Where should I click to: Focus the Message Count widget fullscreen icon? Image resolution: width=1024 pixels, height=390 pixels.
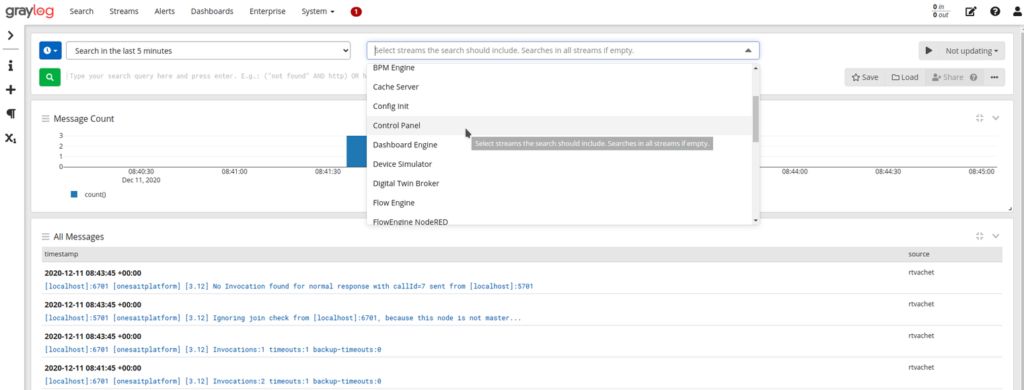[979, 118]
